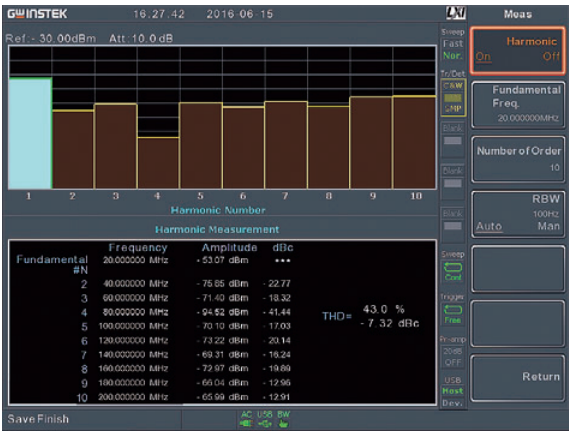
Task: Click the C&W trace detector icon
Action: (453, 98)
